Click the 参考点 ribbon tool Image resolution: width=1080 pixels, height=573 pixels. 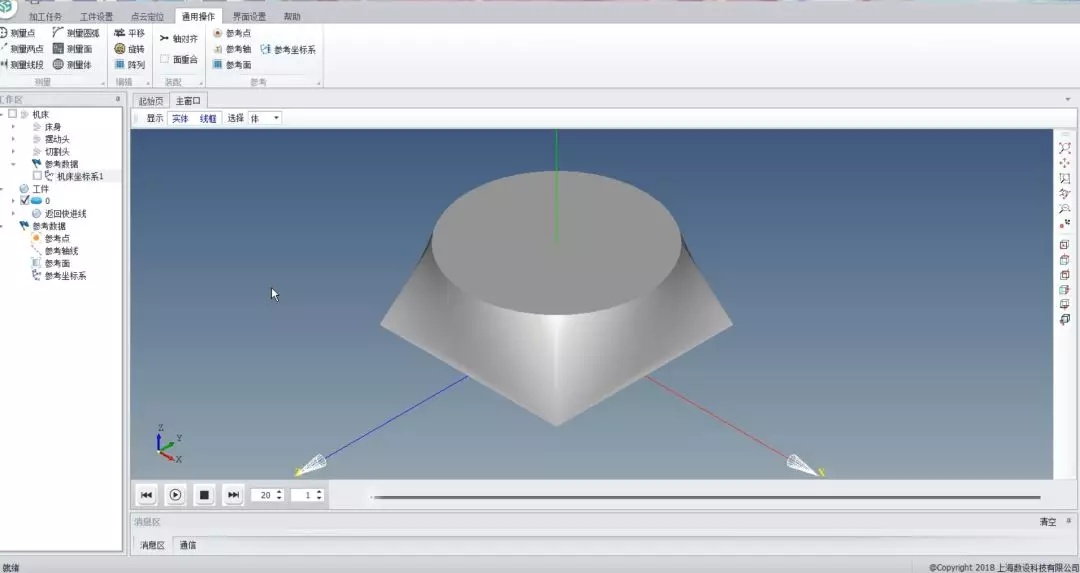pyautogui.click(x=231, y=33)
